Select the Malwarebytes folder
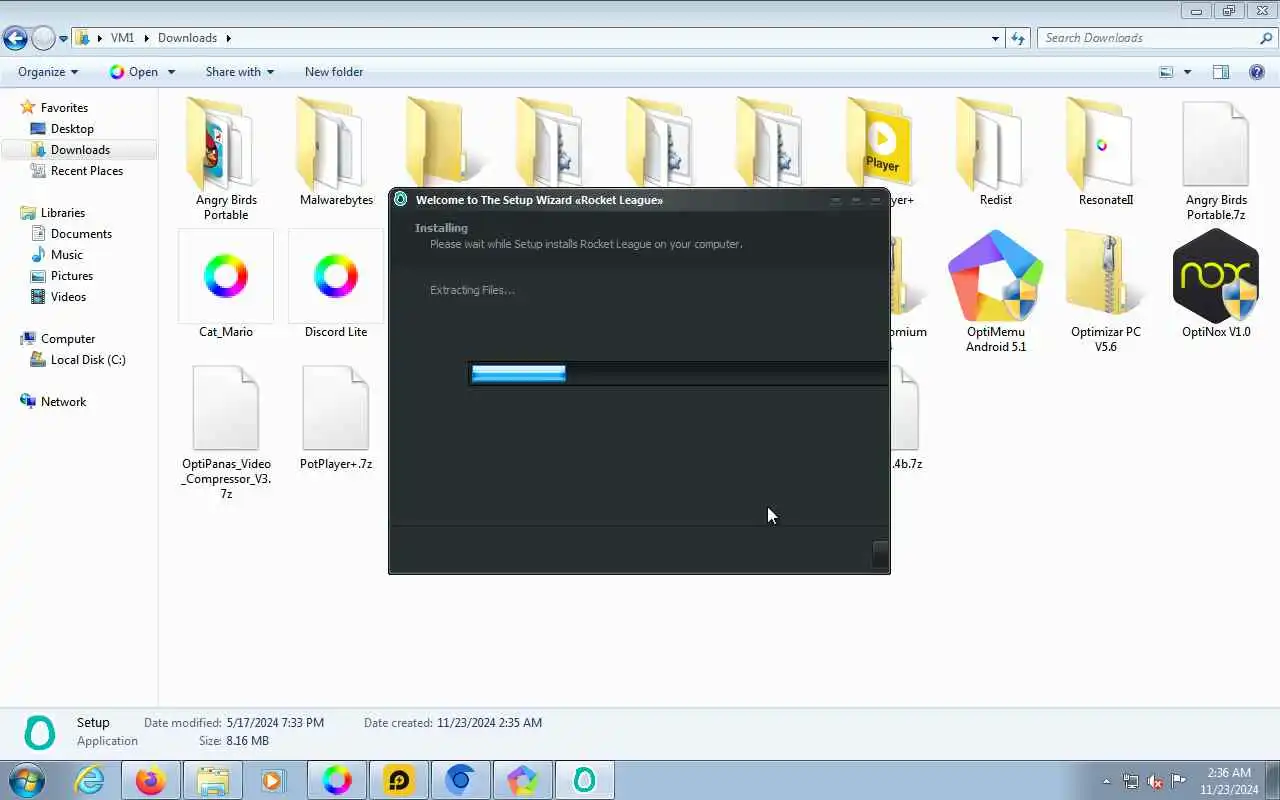1280x800 pixels. [336, 151]
